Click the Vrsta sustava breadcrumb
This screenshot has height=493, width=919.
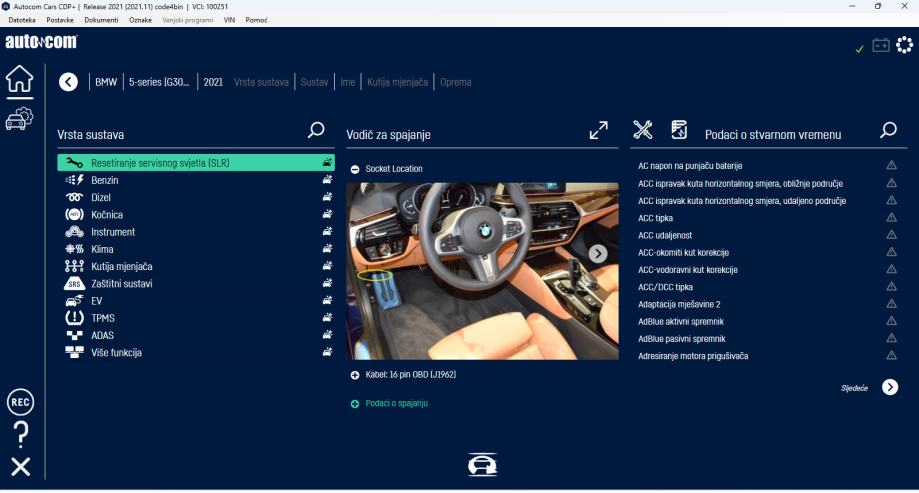click(261, 82)
